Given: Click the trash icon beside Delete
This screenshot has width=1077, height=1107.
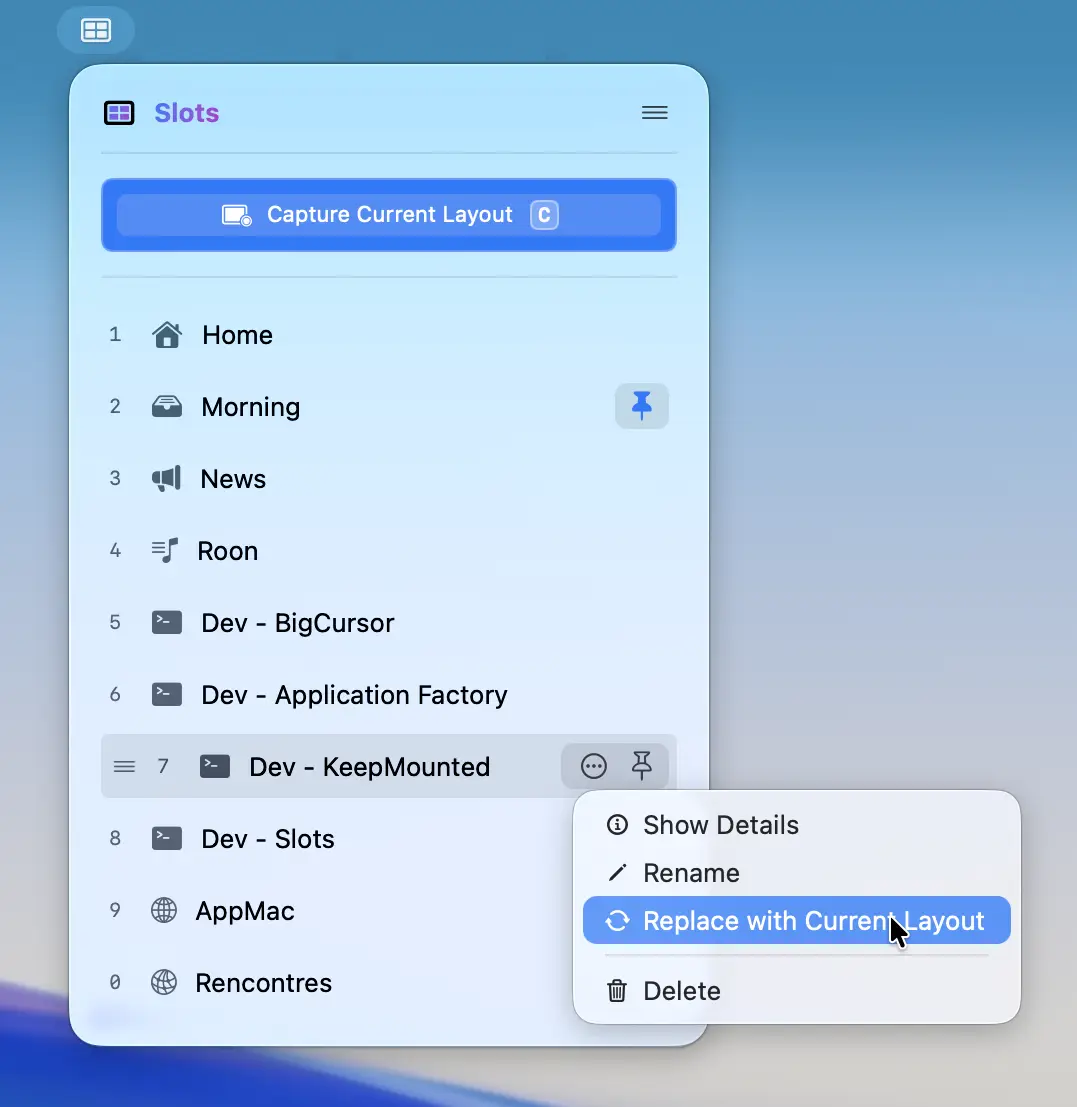Looking at the screenshot, I should point(617,991).
